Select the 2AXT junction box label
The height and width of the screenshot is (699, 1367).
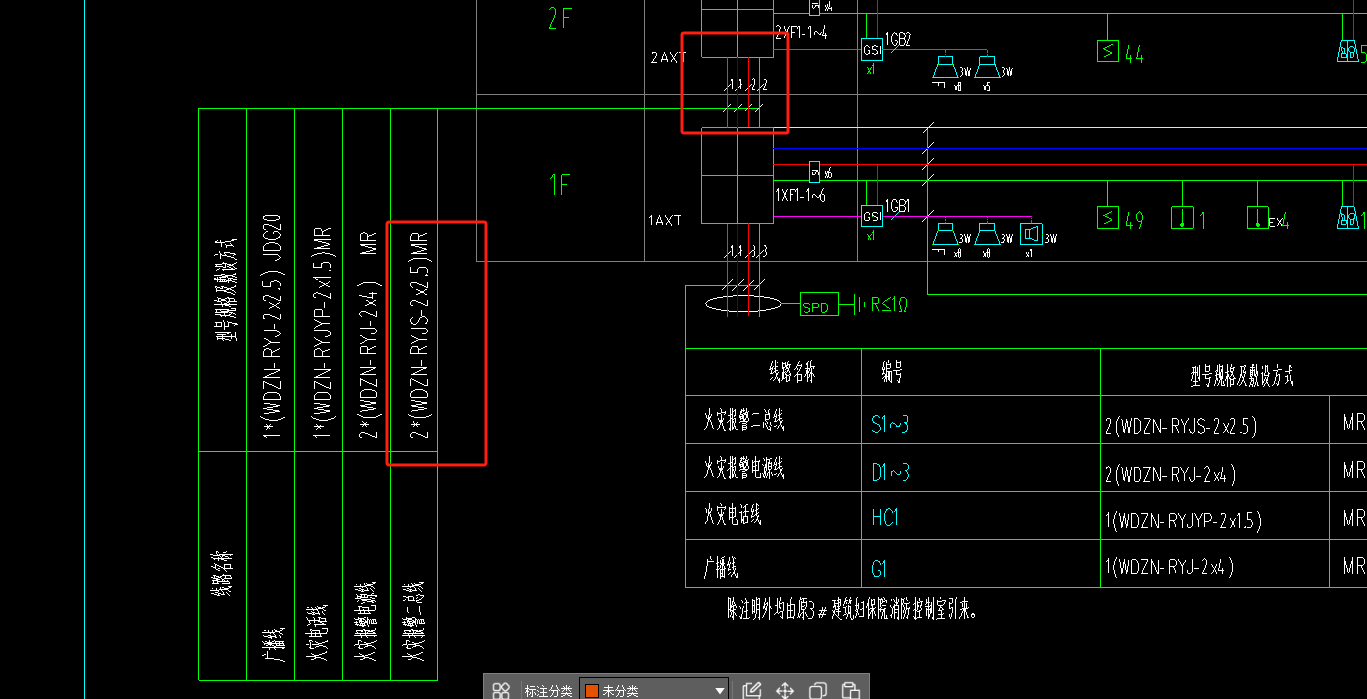pyautogui.click(x=669, y=57)
